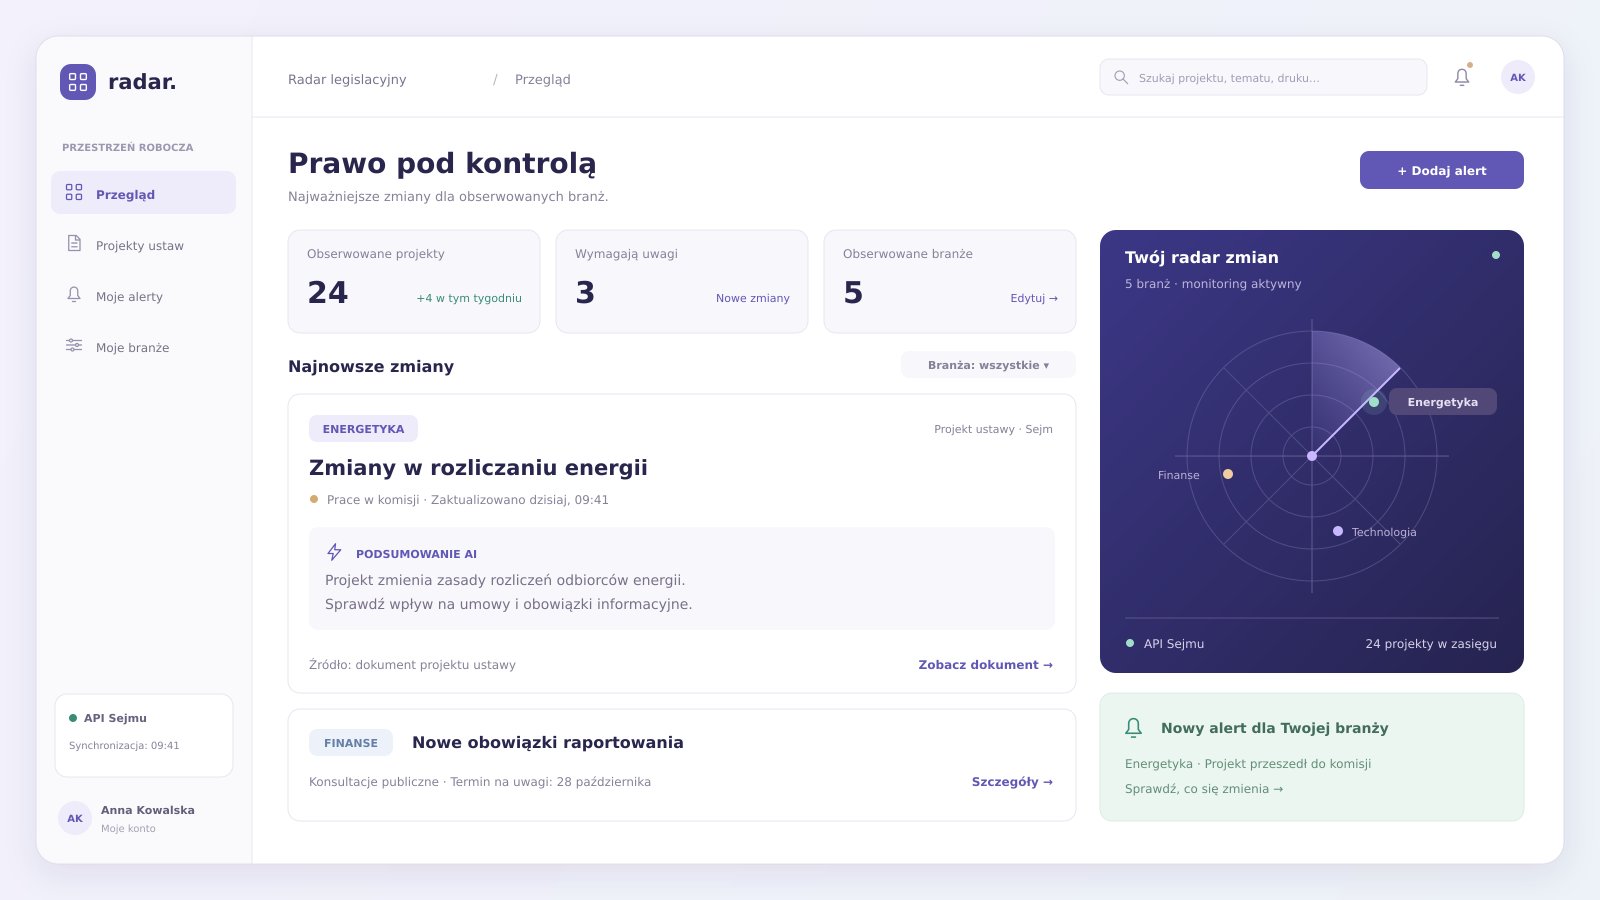This screenshot has height=900, width=1600.
Task: Open AK avatar menu in header
Action: [x=1518, y=77]
